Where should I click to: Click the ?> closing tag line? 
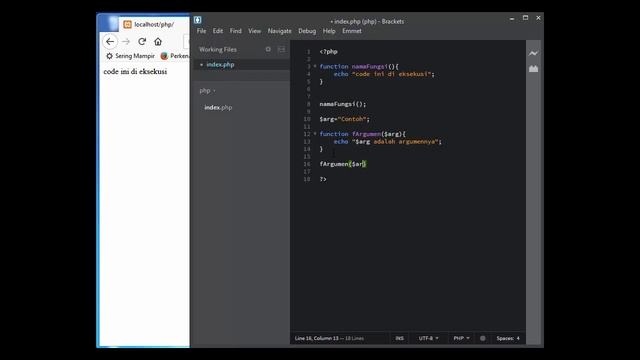323,179
